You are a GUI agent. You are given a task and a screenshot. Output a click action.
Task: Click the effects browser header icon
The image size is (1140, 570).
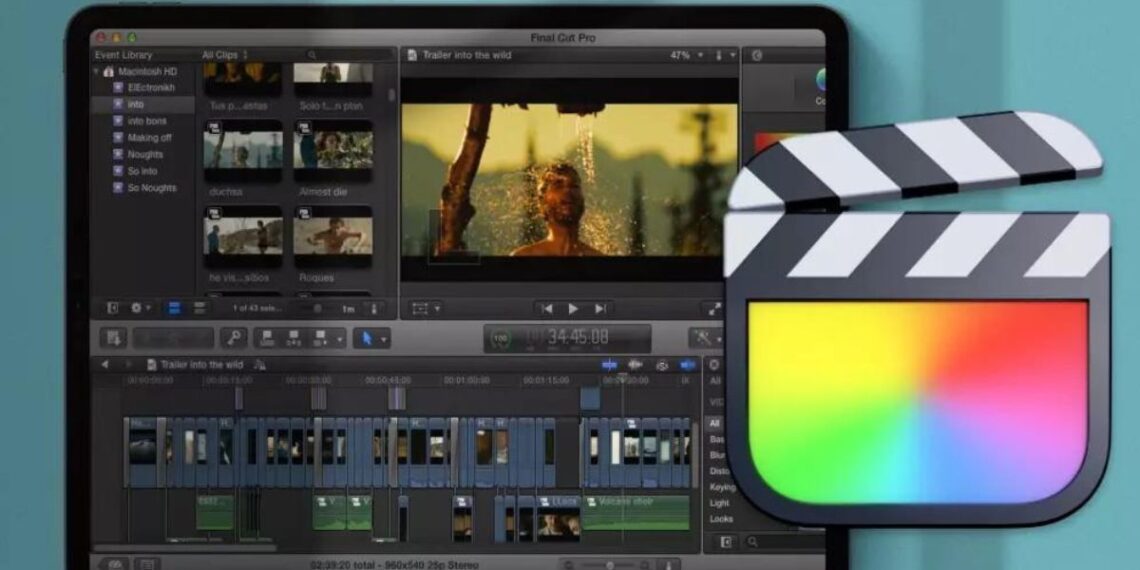715,364
